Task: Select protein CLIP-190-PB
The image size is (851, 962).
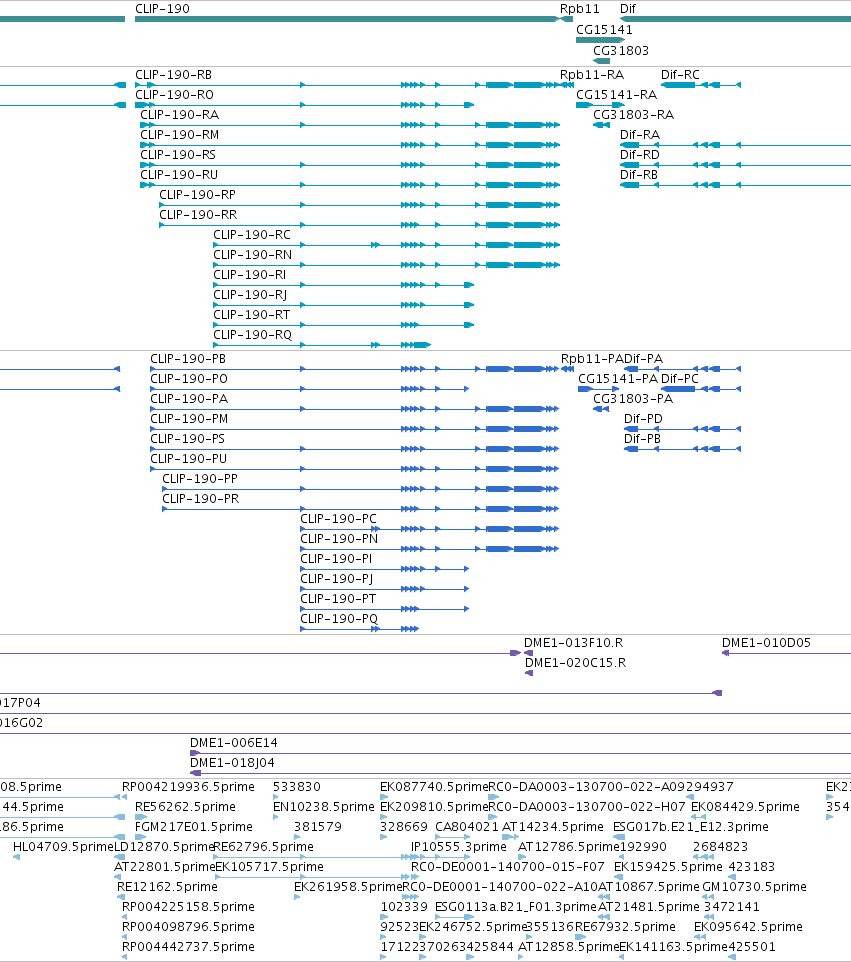Action: pos(188,359)
